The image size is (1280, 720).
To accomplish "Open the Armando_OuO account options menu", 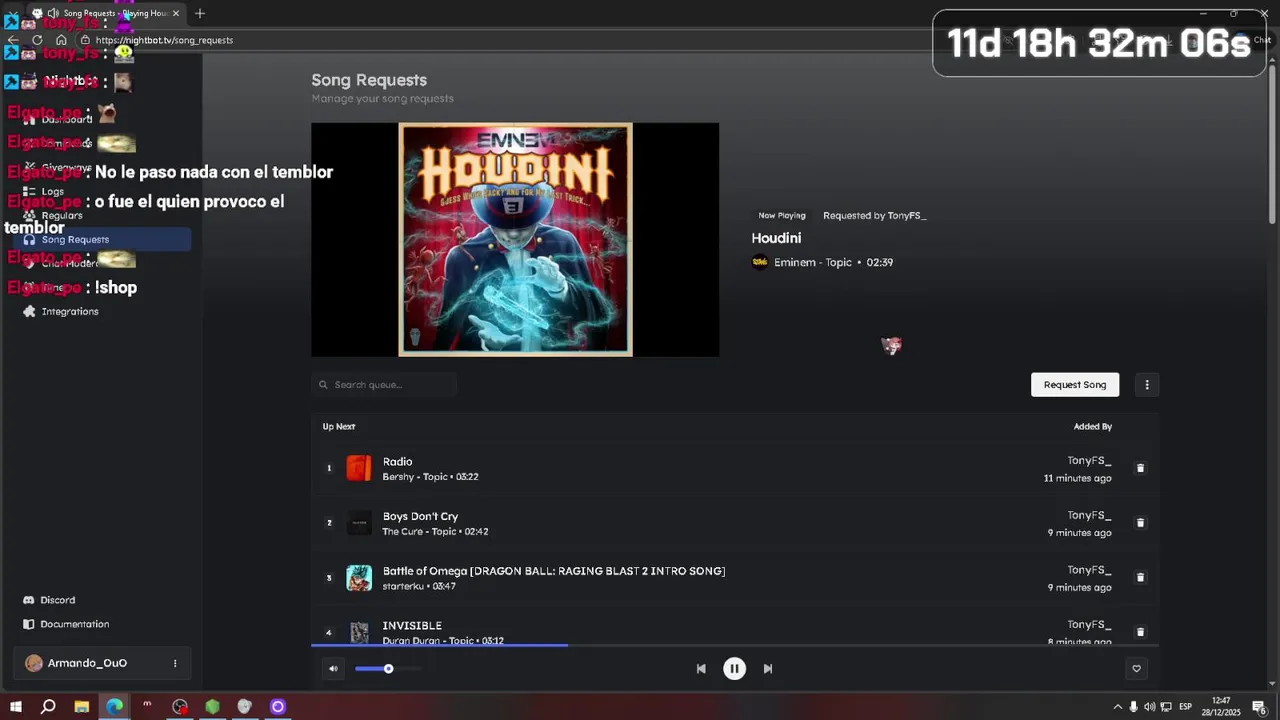I will click(x=175, y=663).
